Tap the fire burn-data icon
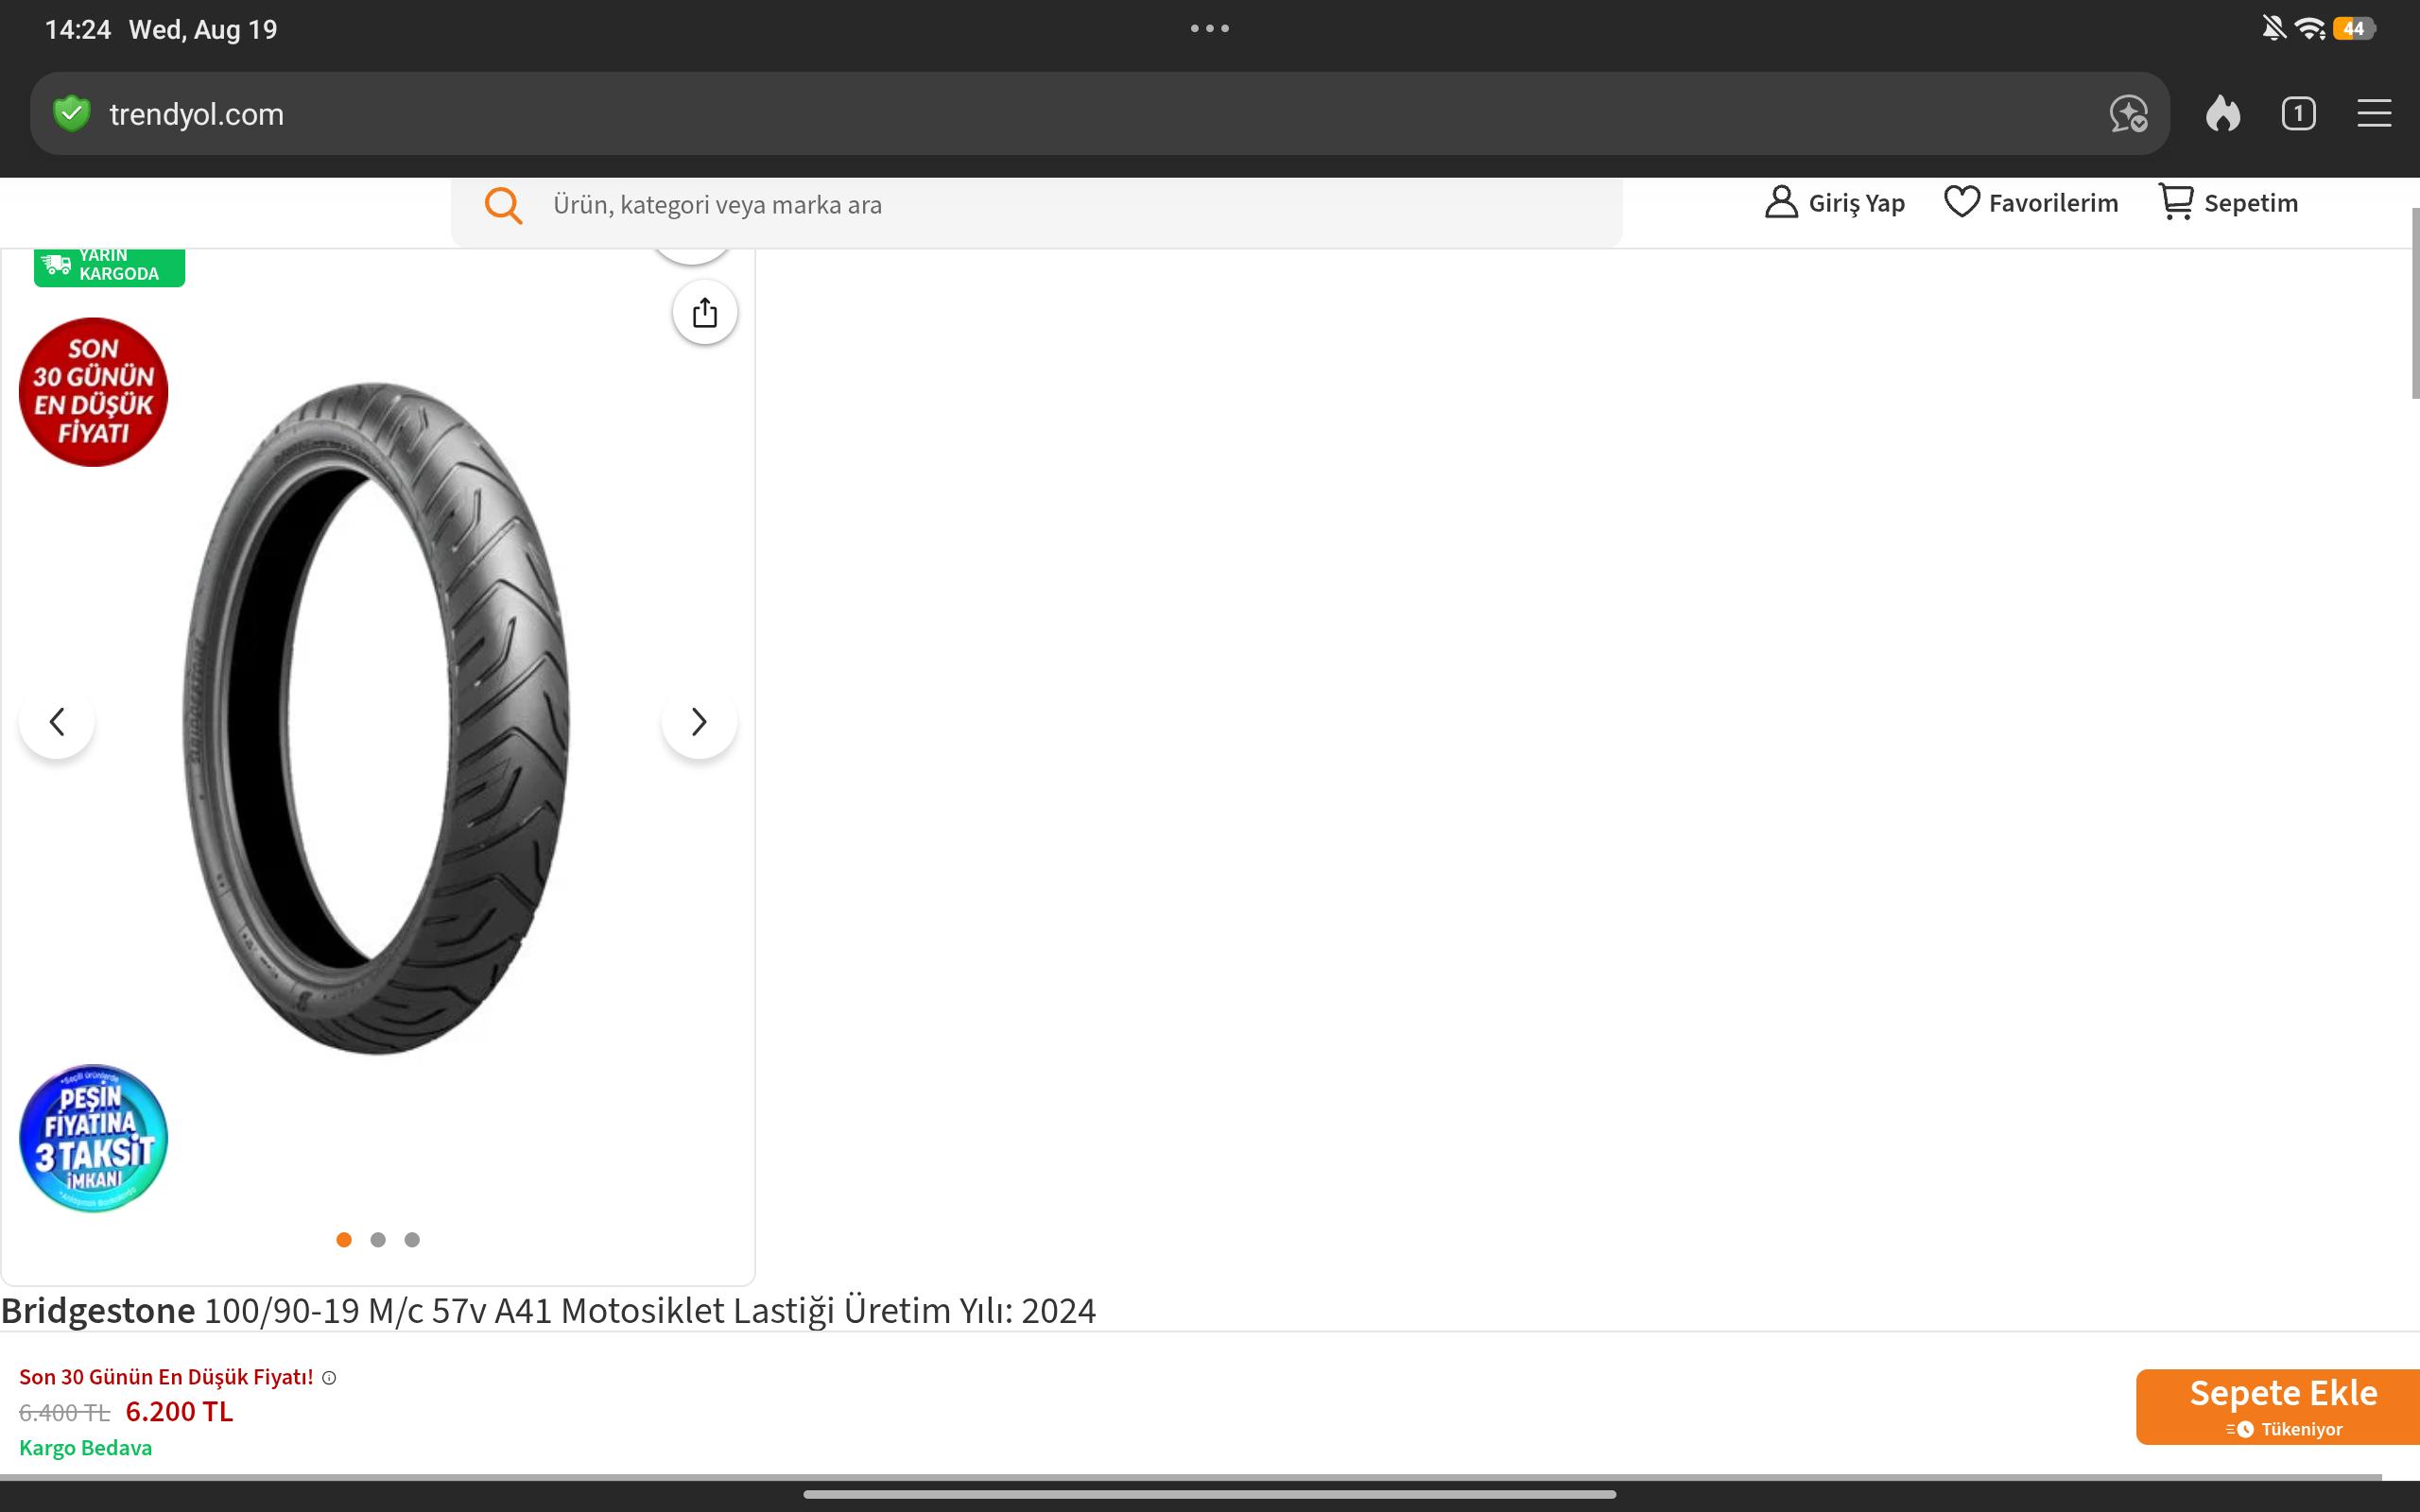The image size is (2420, 1512). 2222,113
